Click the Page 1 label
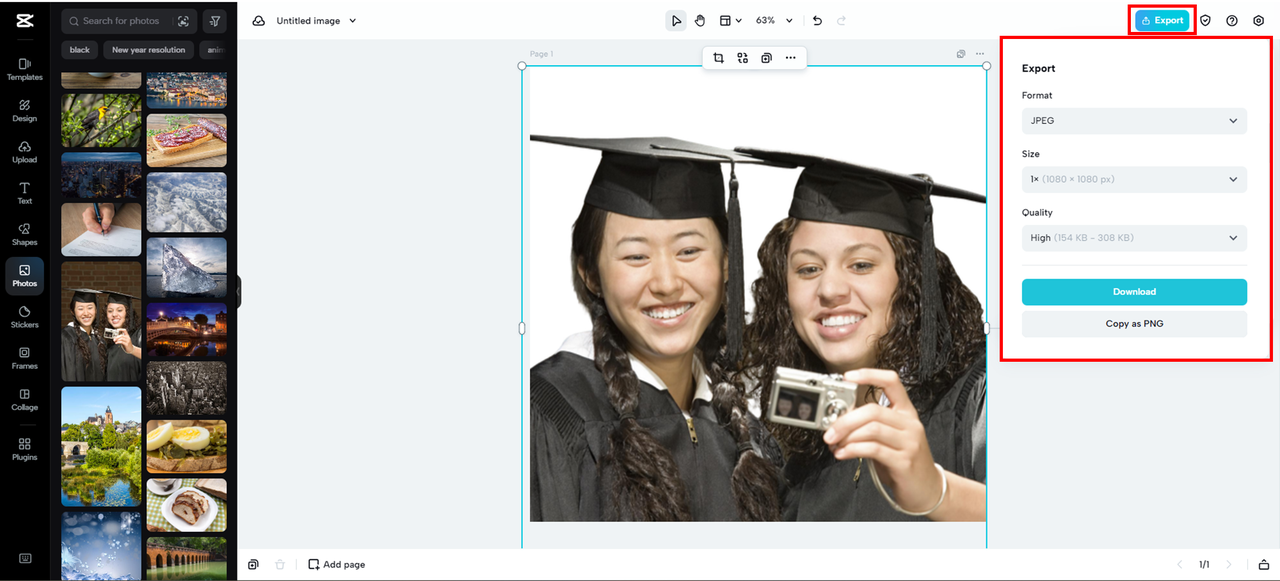 pos(541,54)
